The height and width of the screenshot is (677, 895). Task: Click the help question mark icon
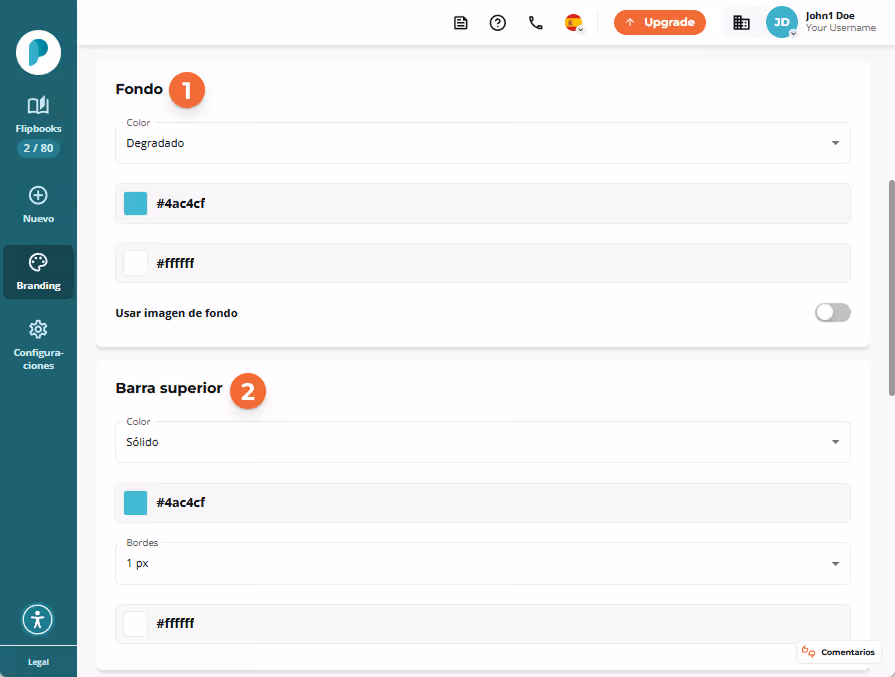pyautogui.click(x=498, y=23)
